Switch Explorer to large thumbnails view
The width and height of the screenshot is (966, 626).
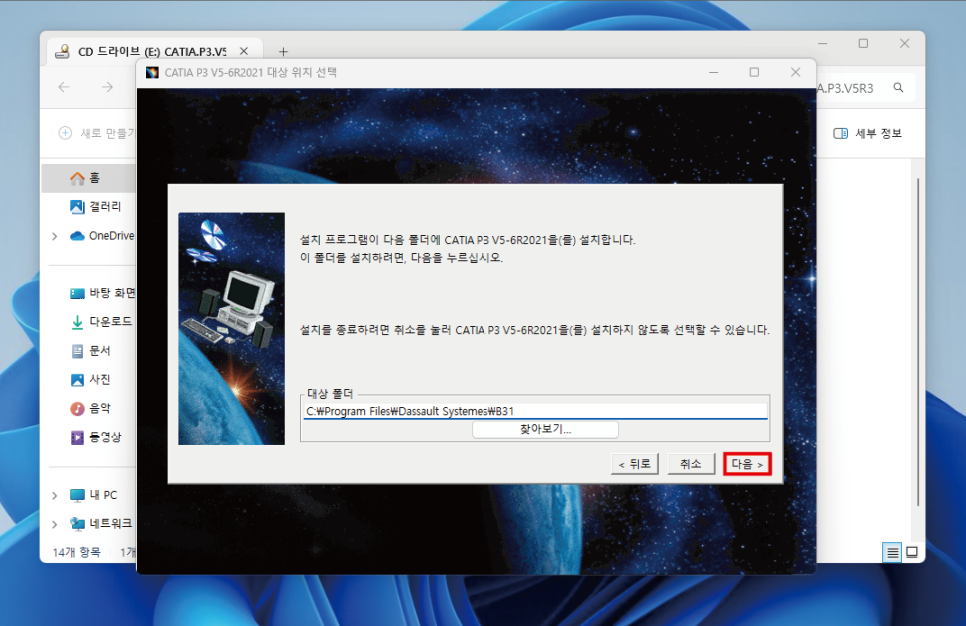912,553
